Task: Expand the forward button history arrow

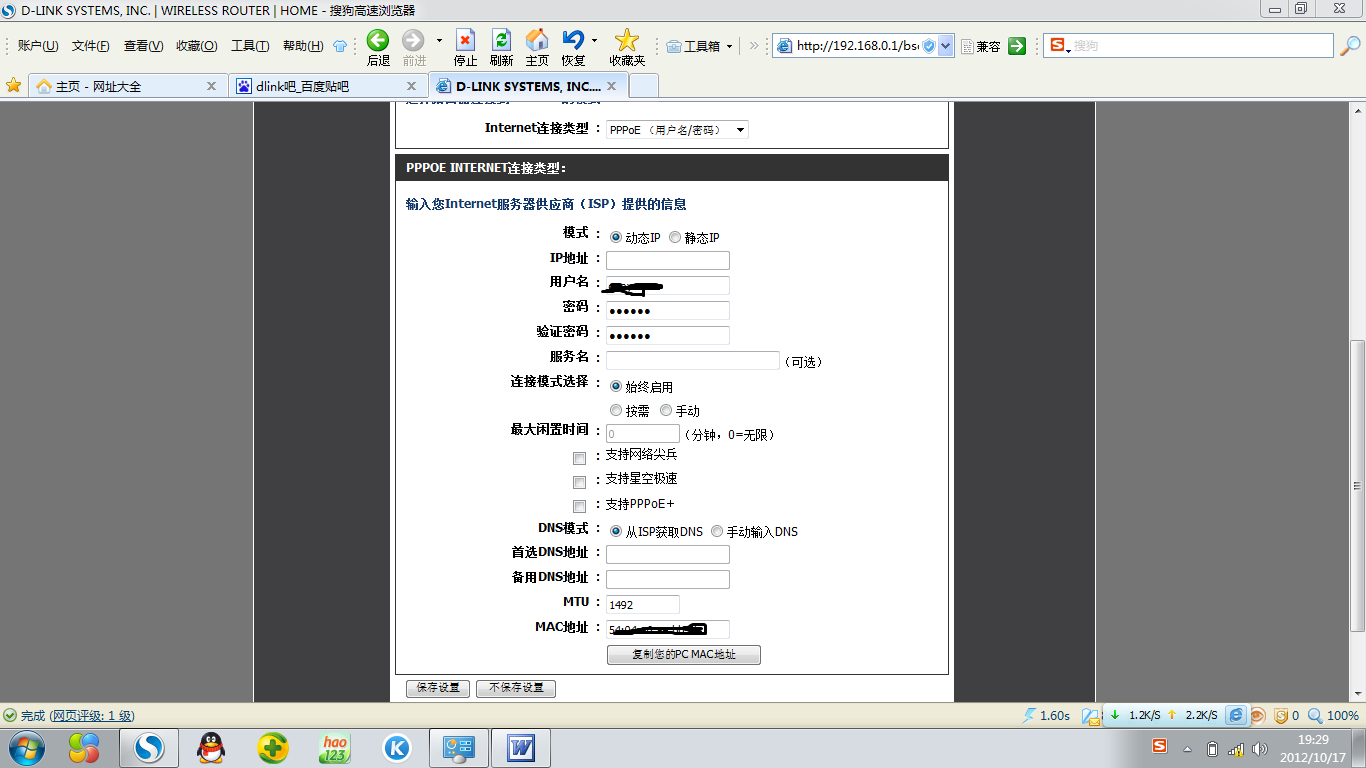Action: (x=439, y=41)
